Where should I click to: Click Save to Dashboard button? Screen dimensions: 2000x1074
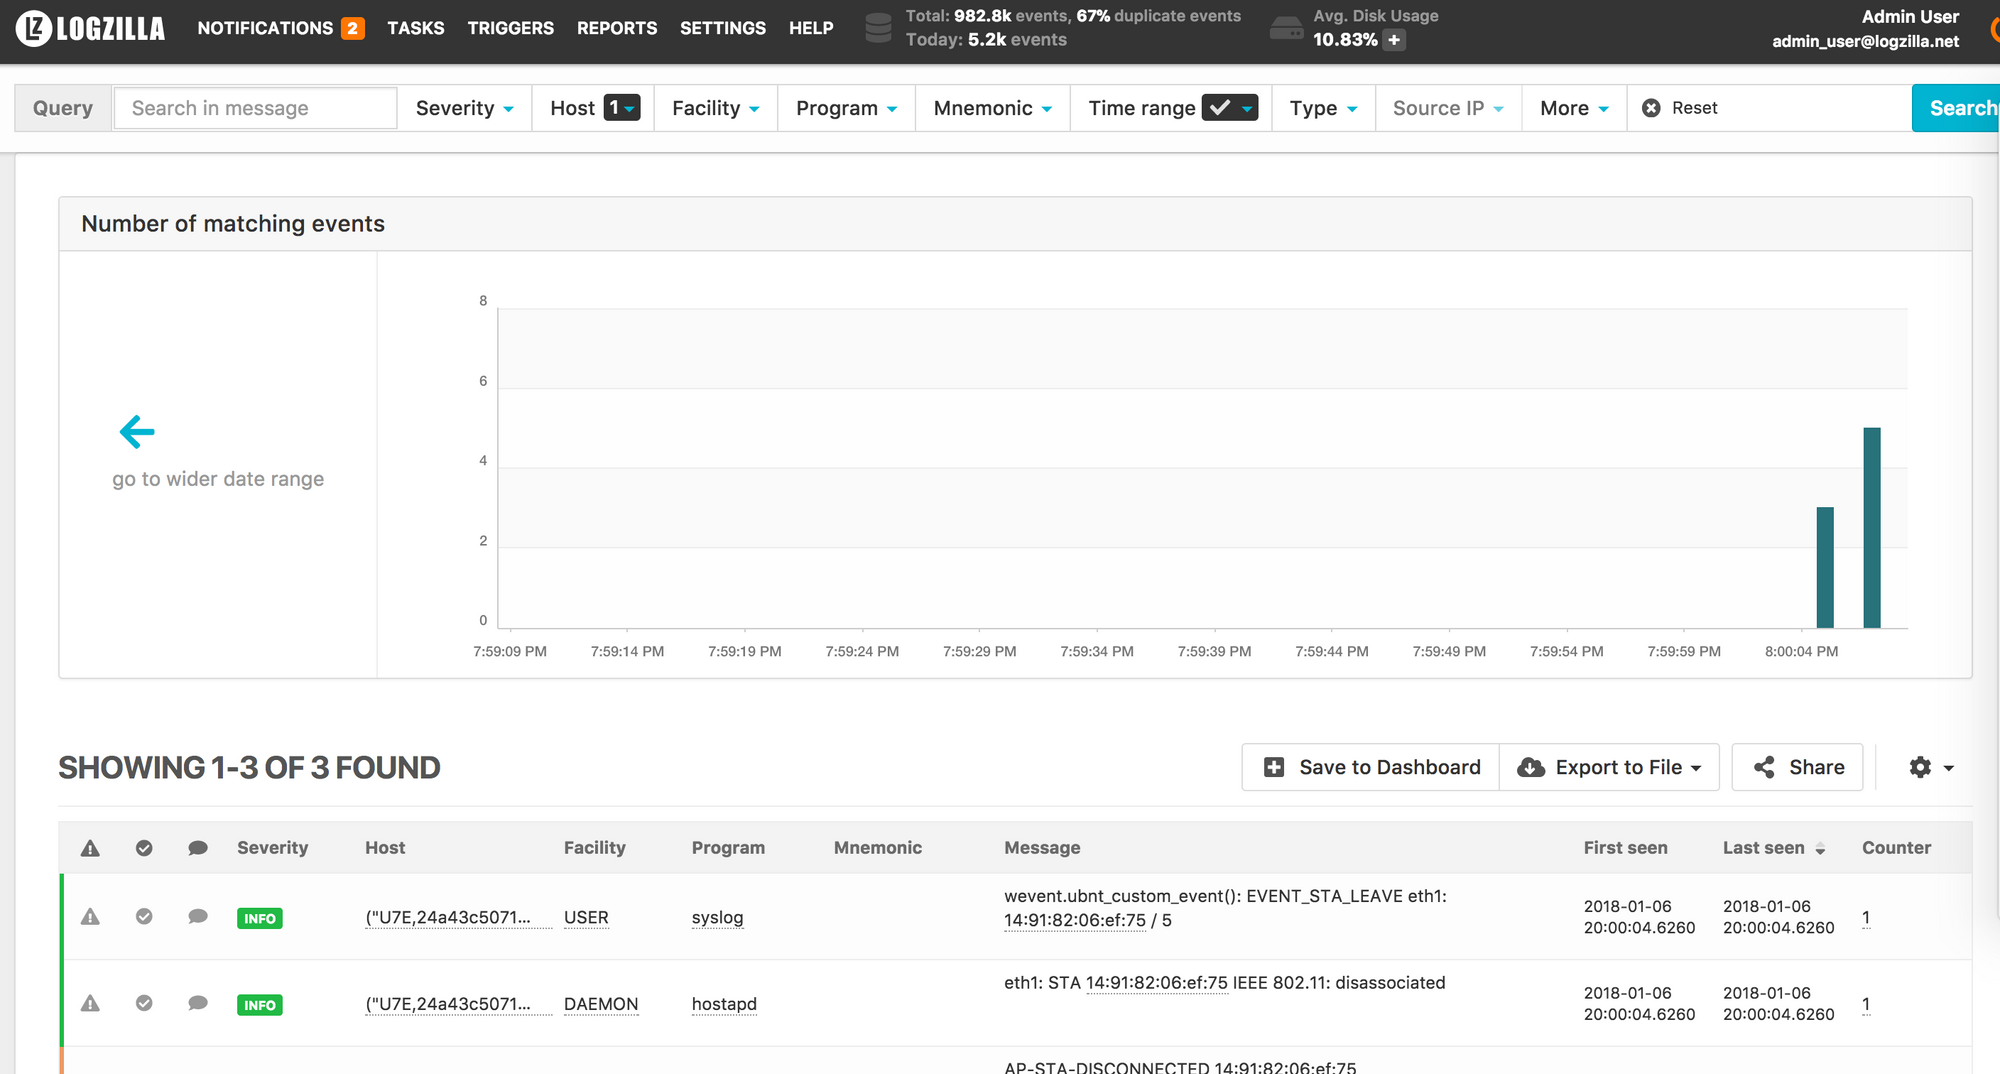click(x=1371, y=767)
